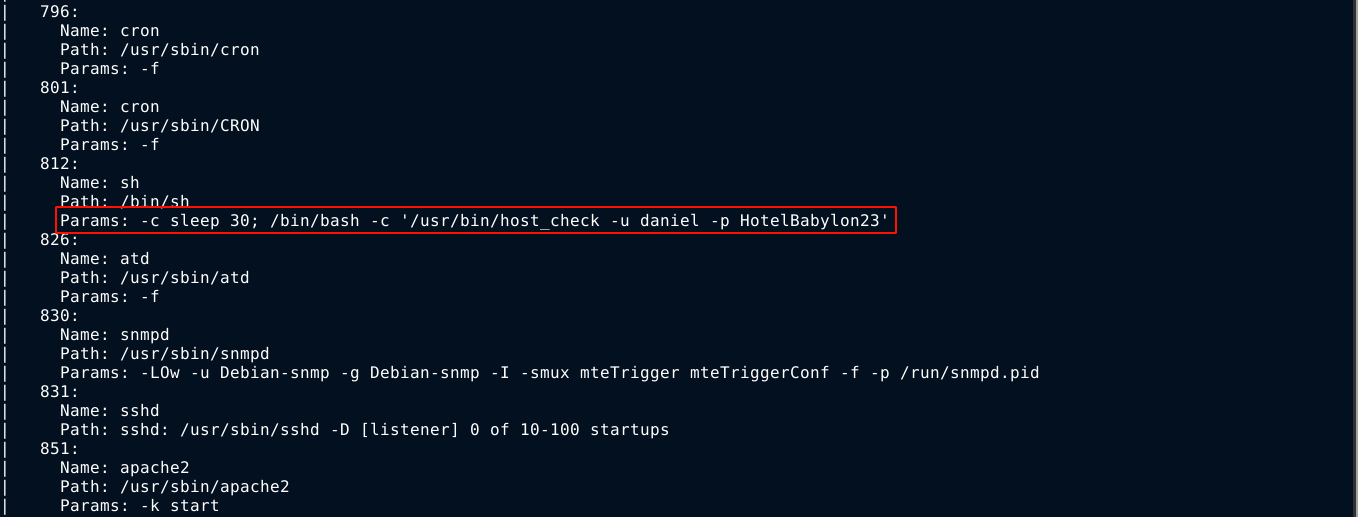Click the 'Params: -k start' line
This screenshot has width=1358, height=517.
pos(139,506)
